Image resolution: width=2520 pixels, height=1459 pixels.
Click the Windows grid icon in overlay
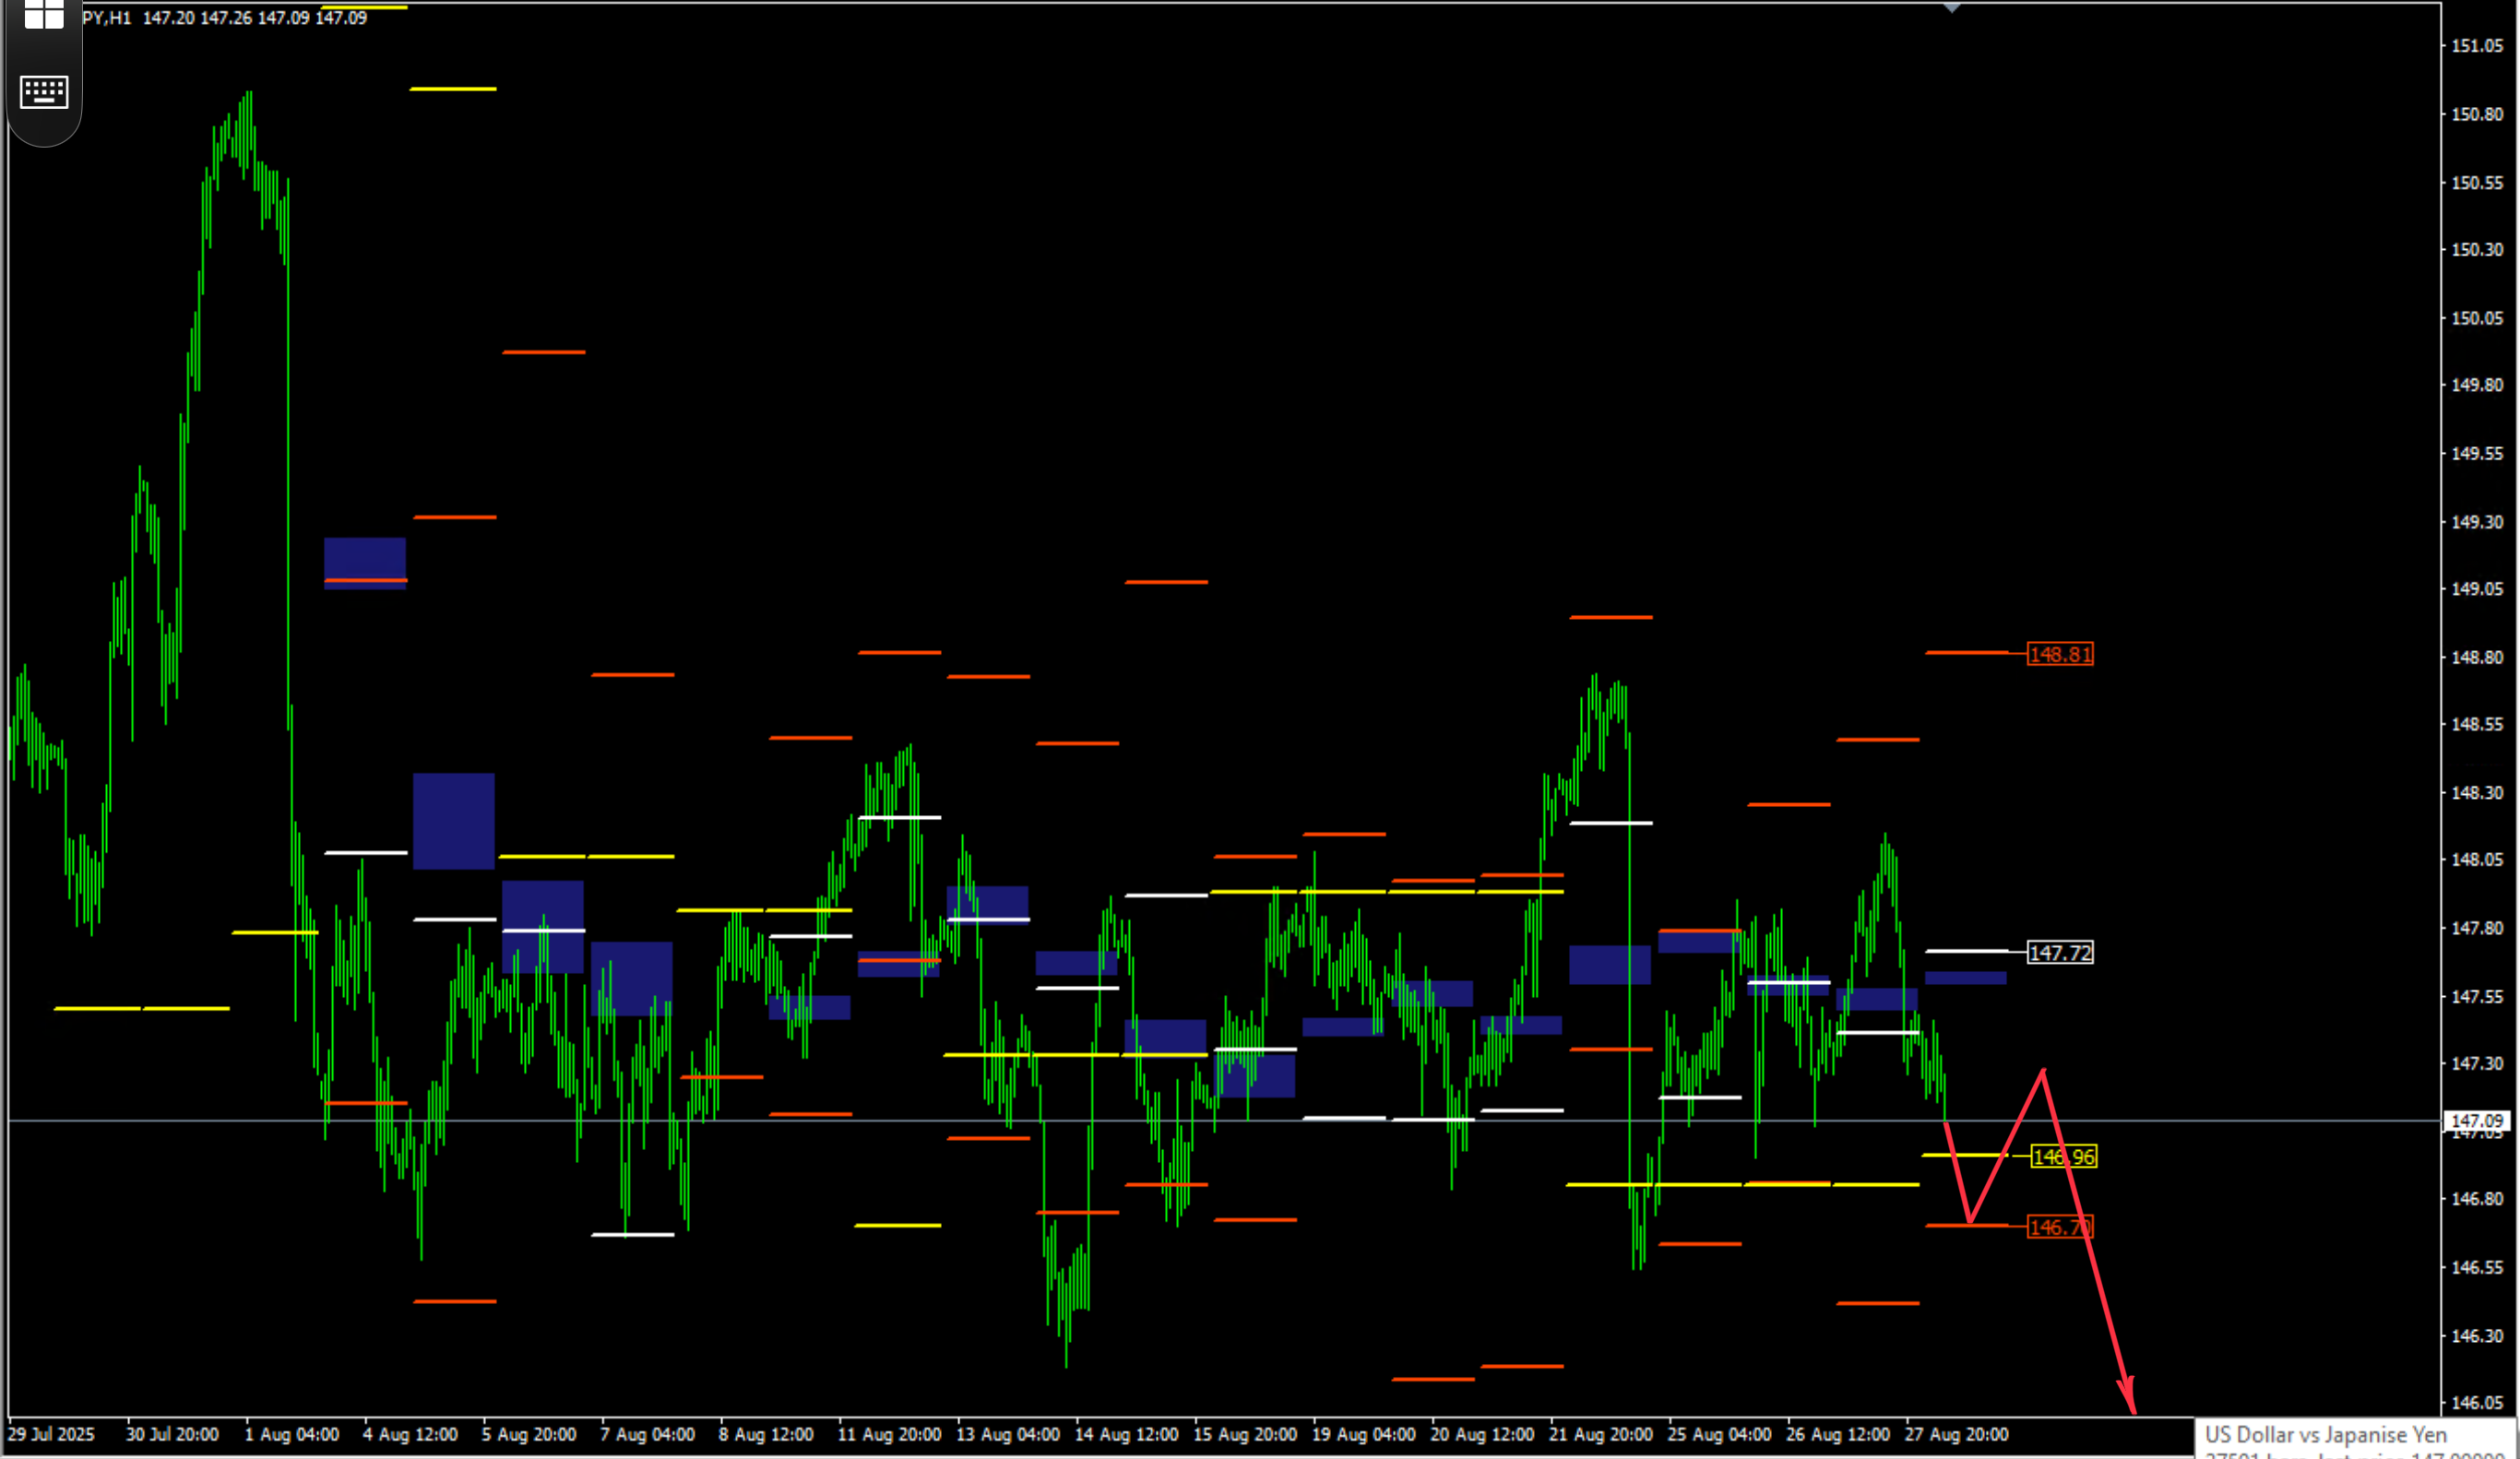pyautogui.click(x=44, y=14)
